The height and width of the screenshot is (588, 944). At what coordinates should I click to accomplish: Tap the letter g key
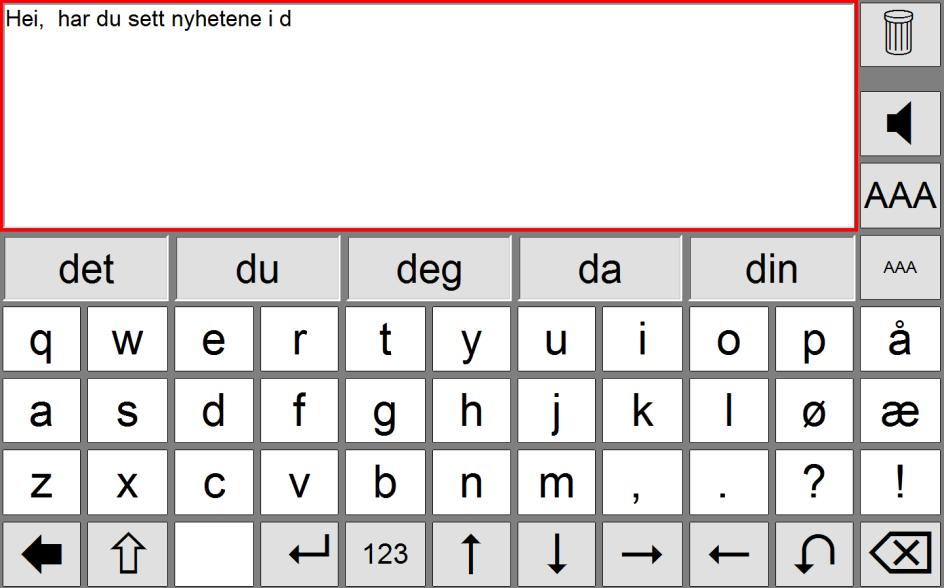tap(385, 410)
